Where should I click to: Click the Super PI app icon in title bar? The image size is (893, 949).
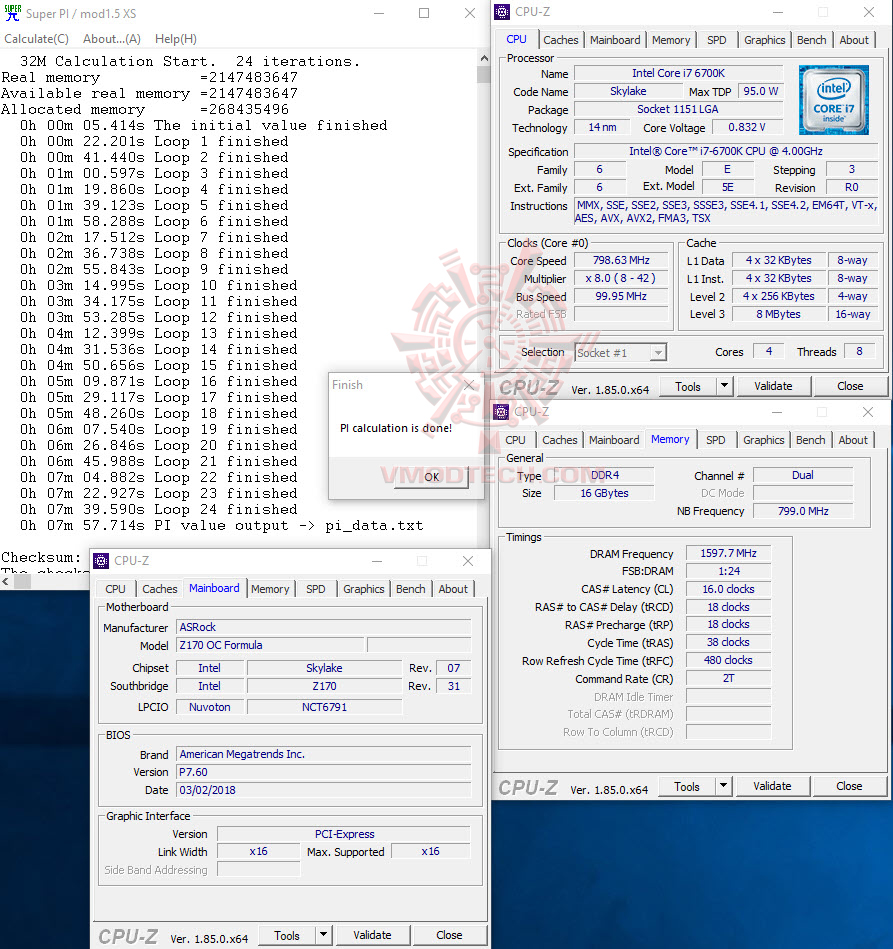pyautogui.click(x=12, y=13)
